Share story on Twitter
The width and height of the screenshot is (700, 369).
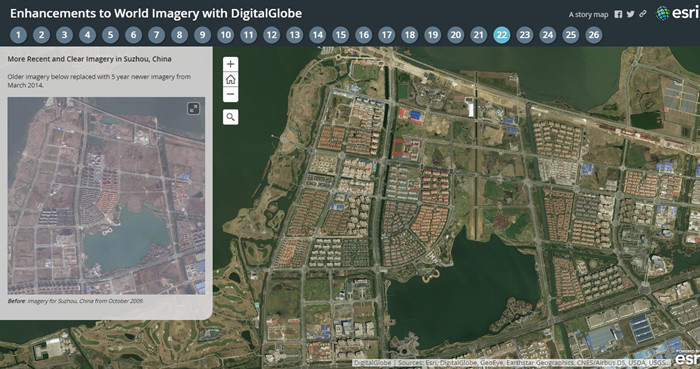click(x=630, y=14)
